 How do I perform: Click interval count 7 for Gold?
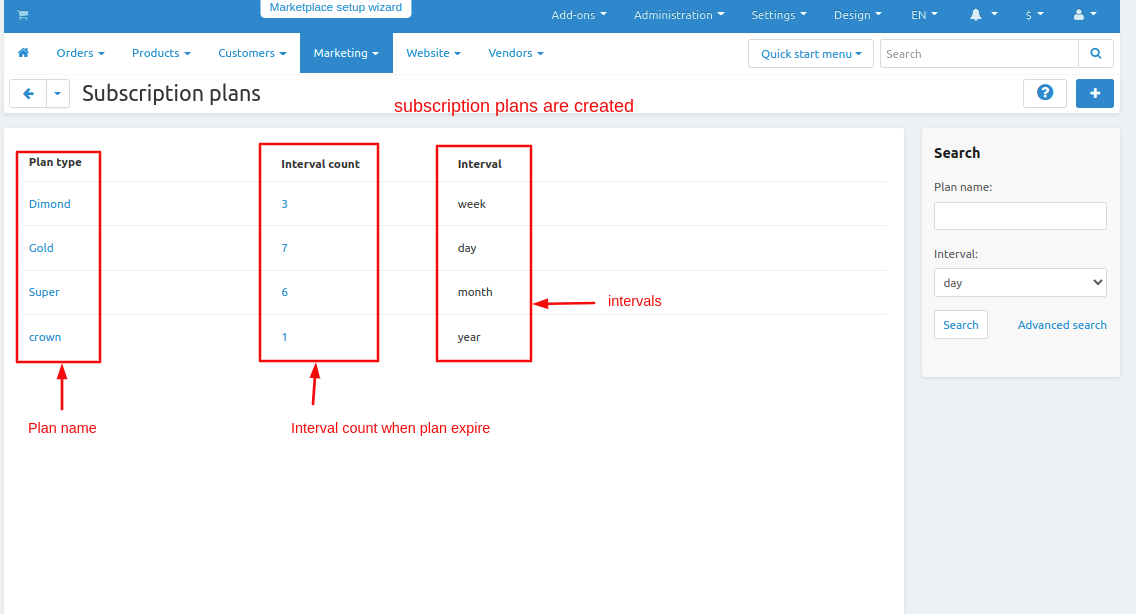[285, 248]
